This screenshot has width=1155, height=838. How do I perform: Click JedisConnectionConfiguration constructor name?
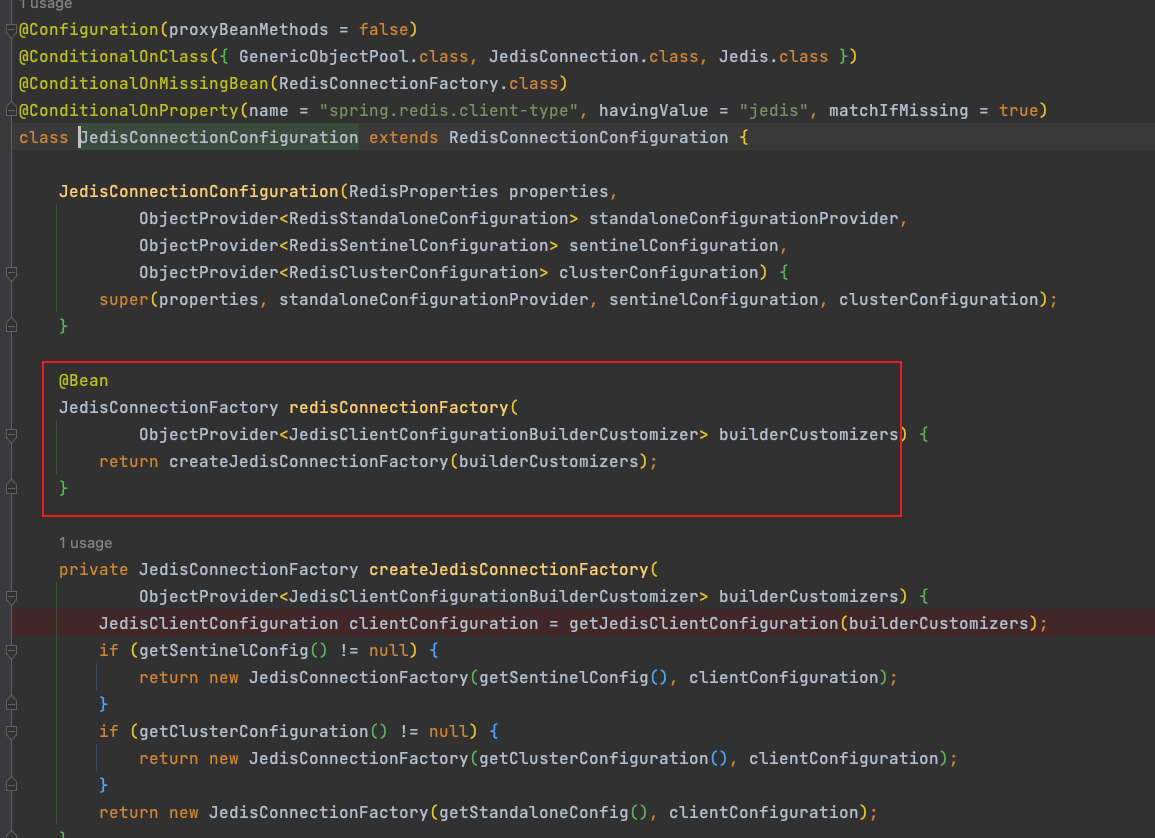click(199, 191)
